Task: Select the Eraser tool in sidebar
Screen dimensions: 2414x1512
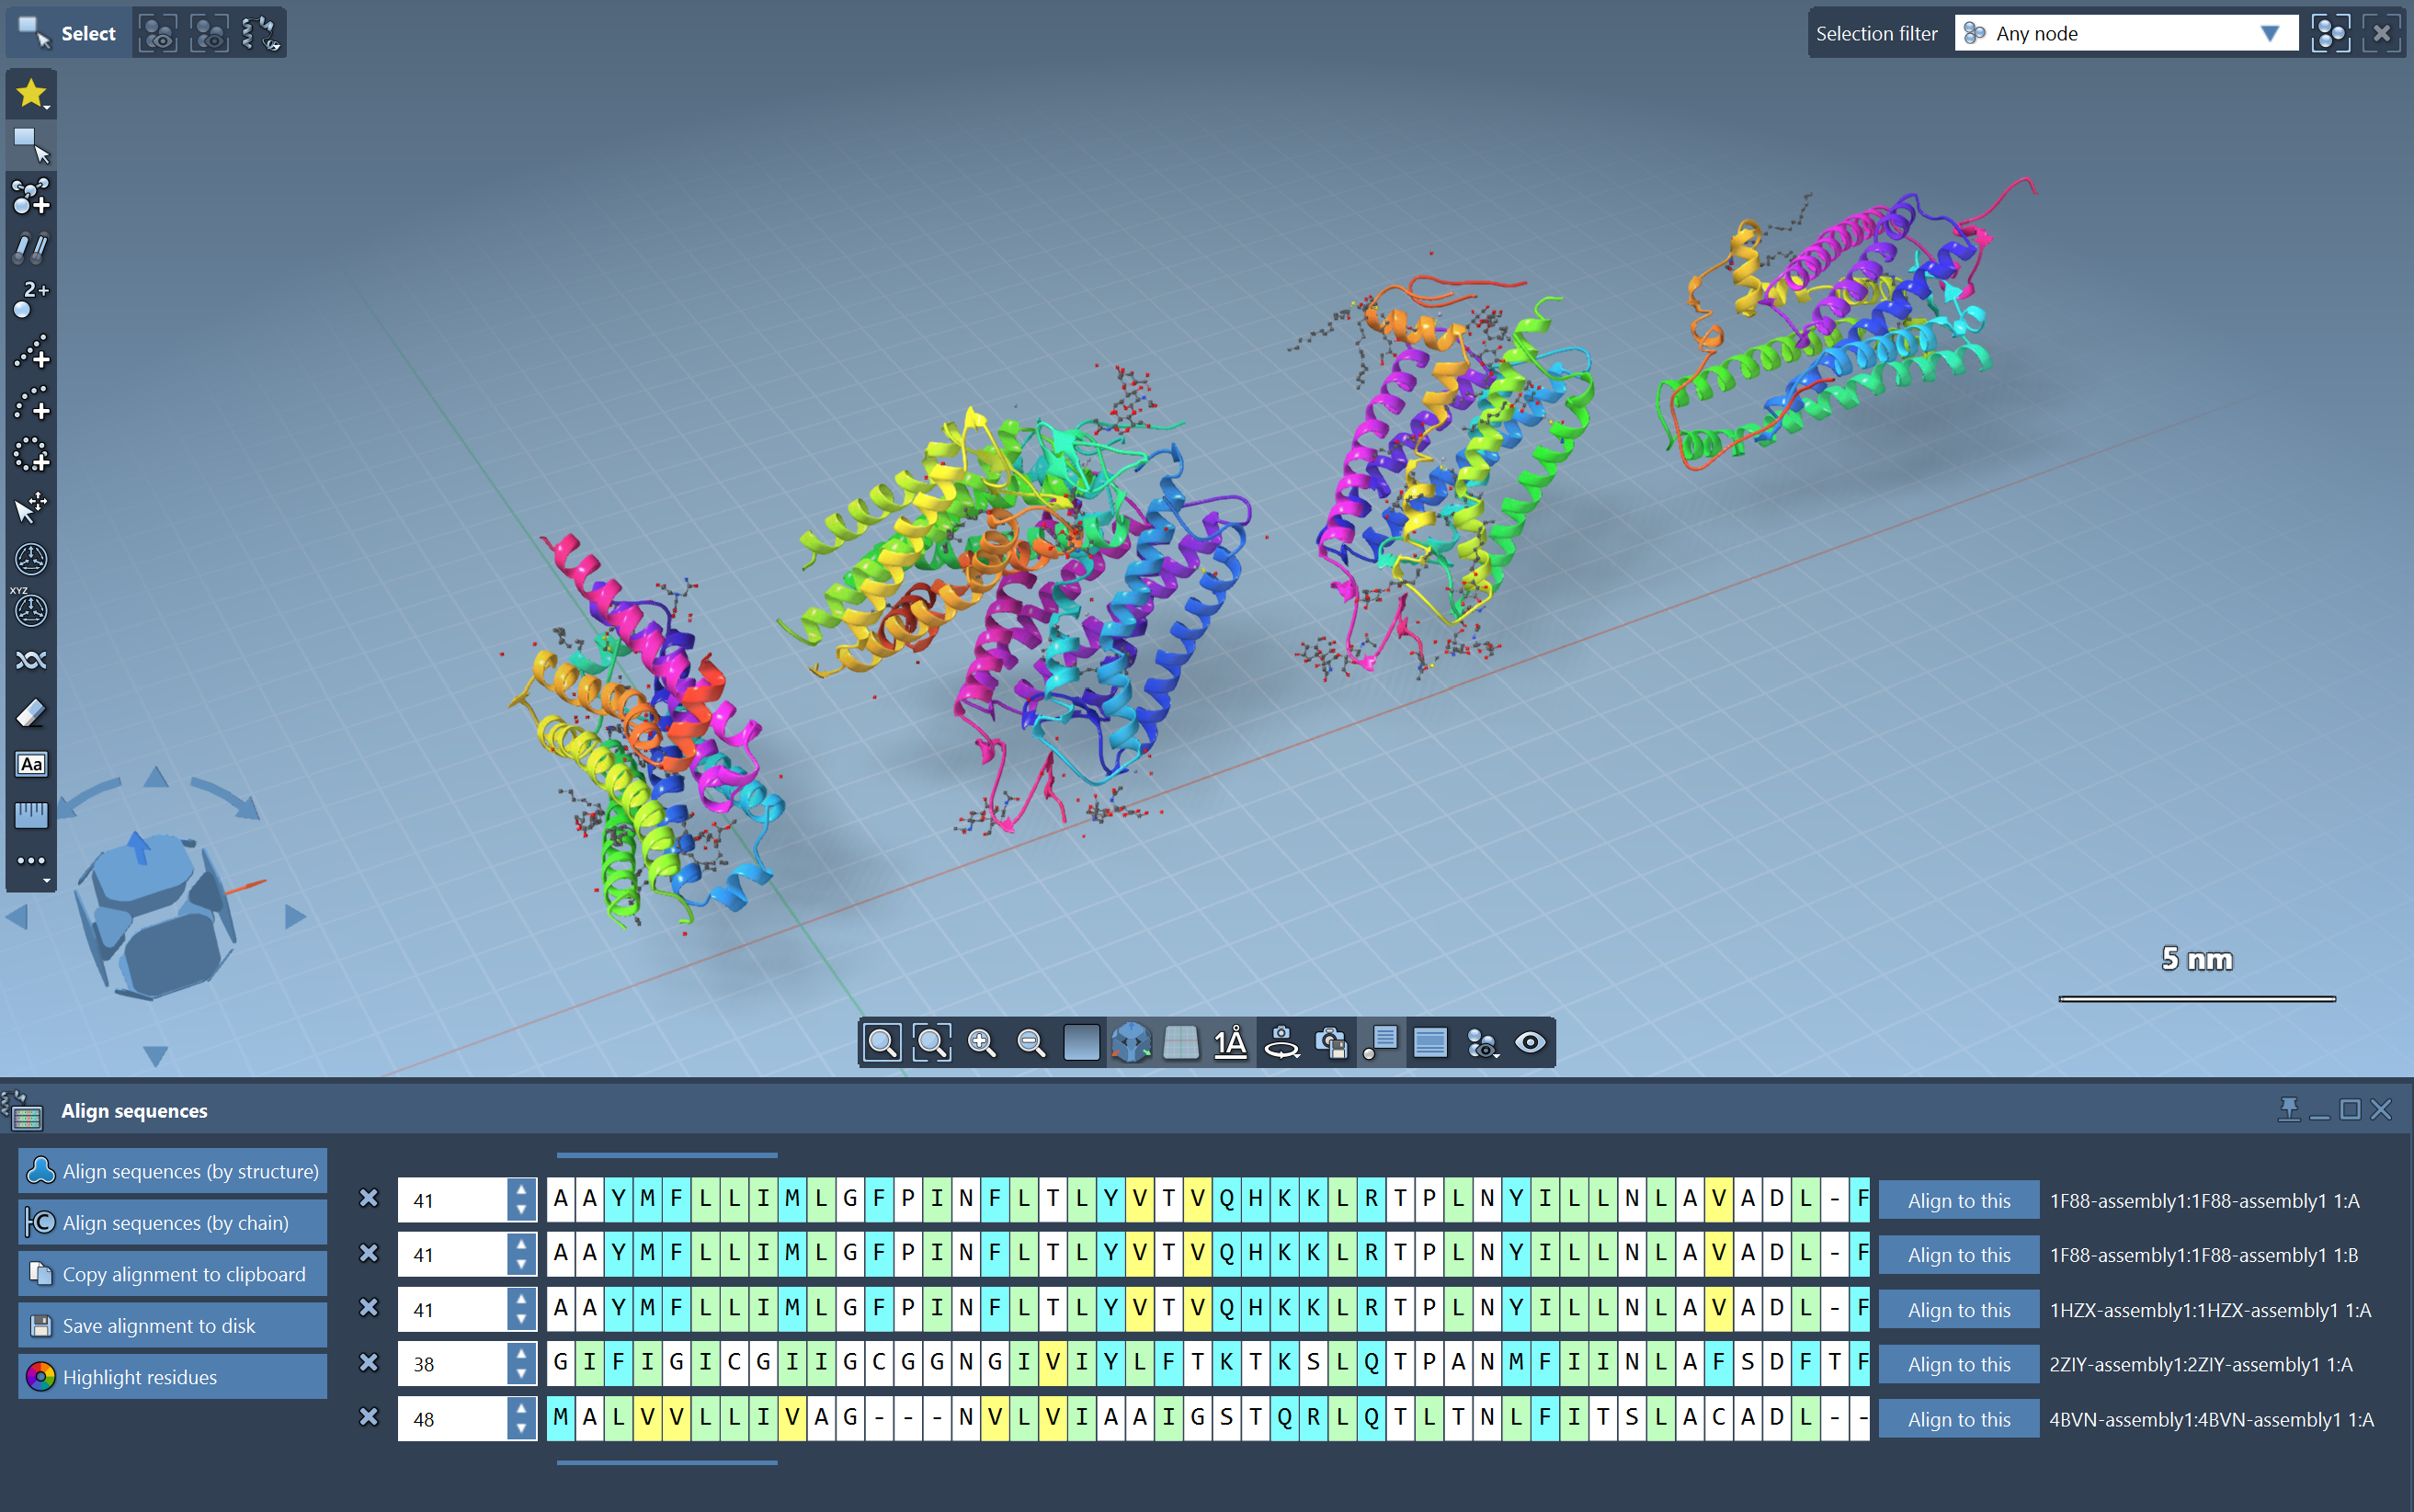Action: [31, 713]
